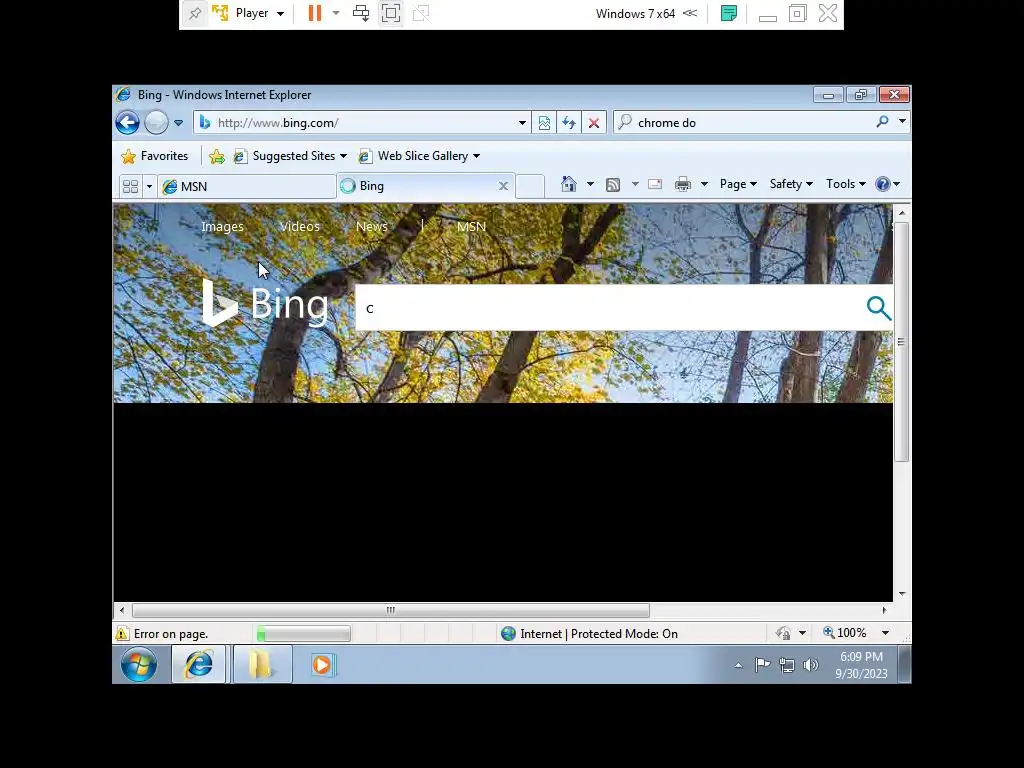Open the Tools menu
The image size is (1024, 768).
pyautogui.click(x=846, y=184)
